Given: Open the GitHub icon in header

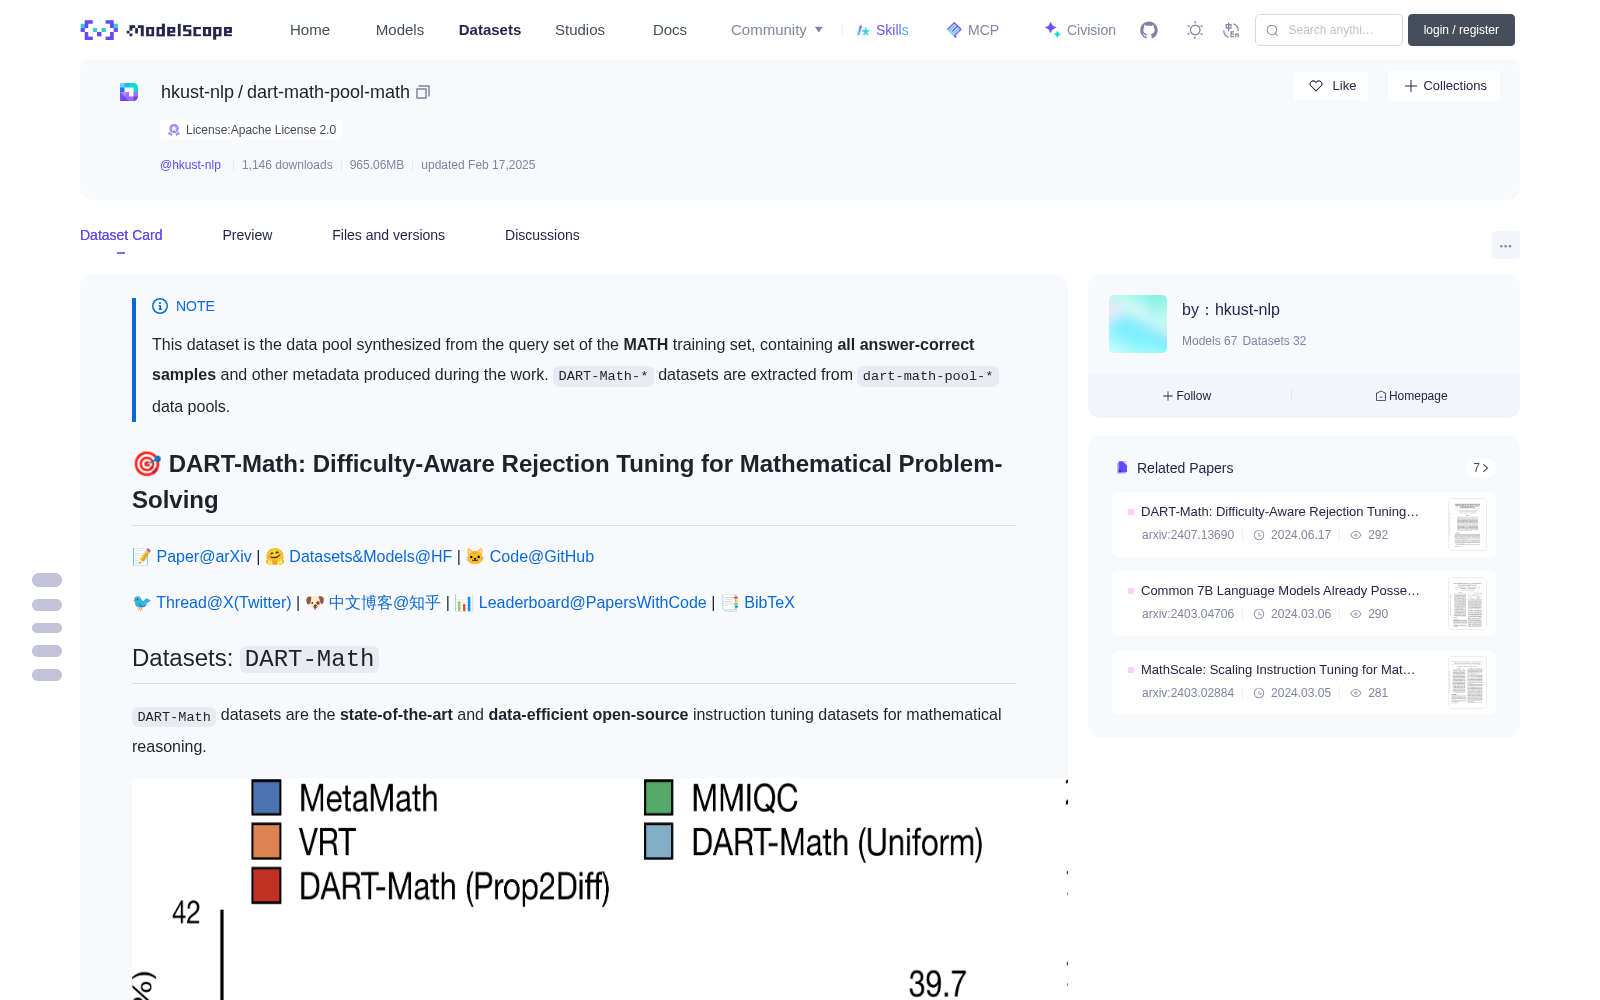Looking at the screenshot, I should [x=1149, y=30].
